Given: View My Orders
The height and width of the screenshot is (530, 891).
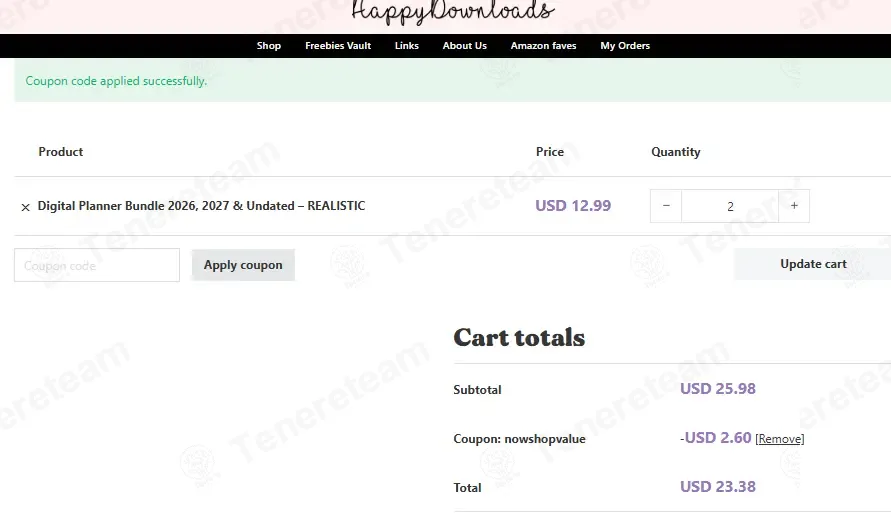Looking at the screenshot, I should 625,45.
